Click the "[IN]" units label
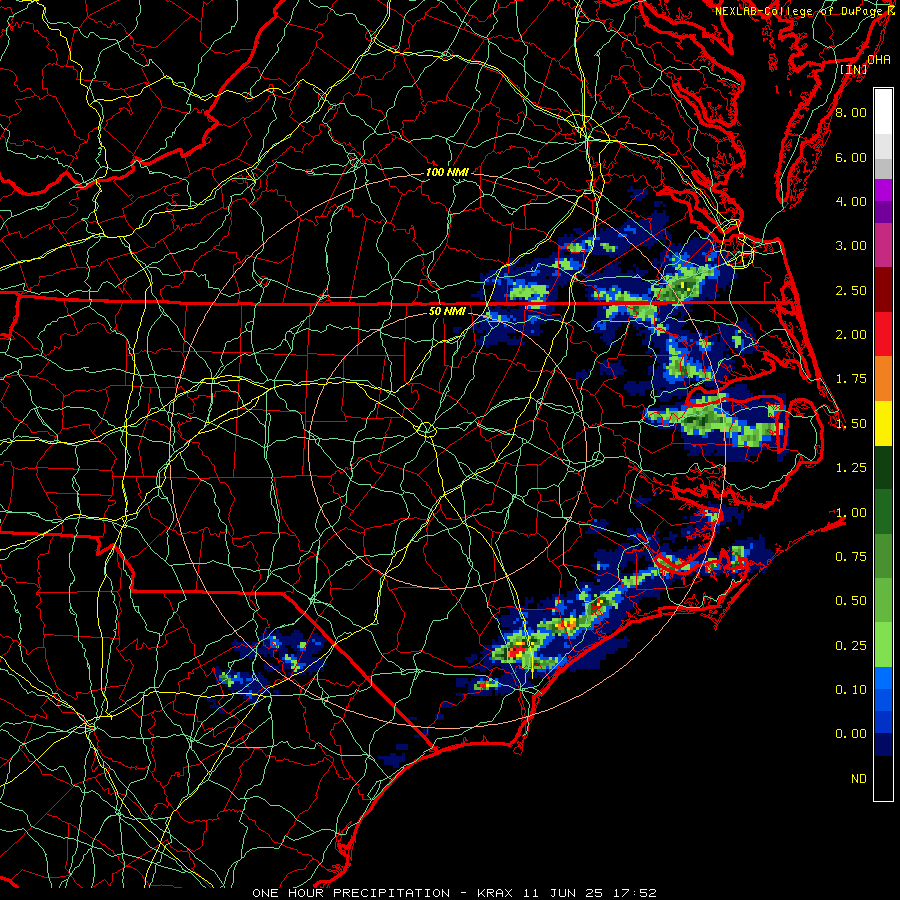Screen dimensions: 900x900 (x=854, y=69)
